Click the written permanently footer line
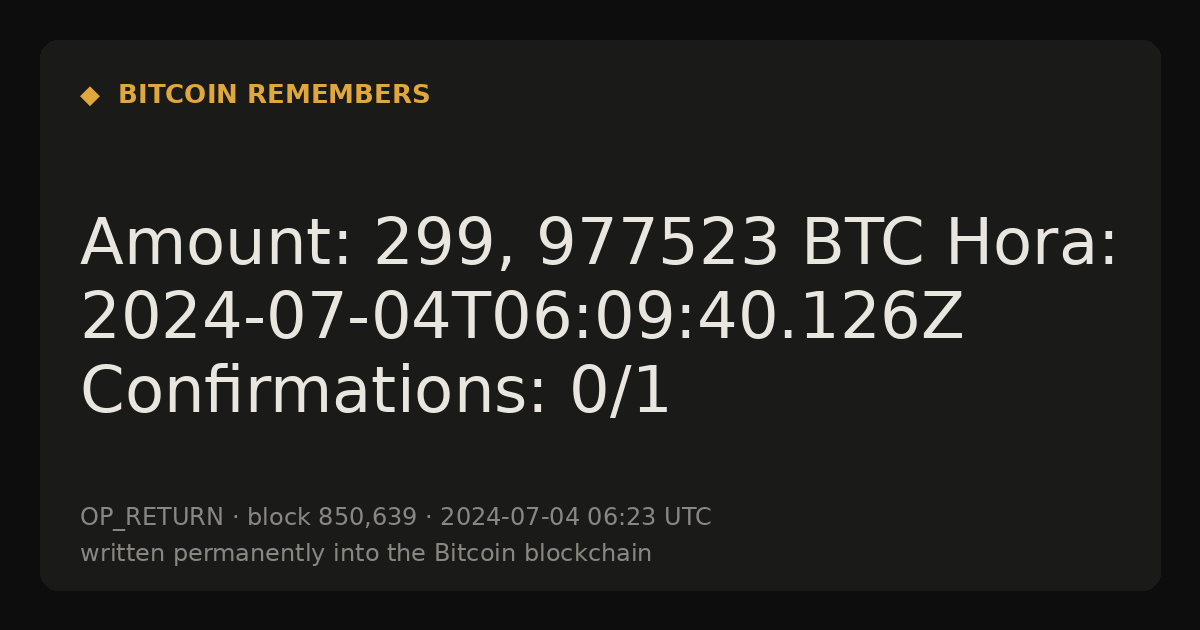This screenshot has height=630, width=1200. (x=366, y=553)
